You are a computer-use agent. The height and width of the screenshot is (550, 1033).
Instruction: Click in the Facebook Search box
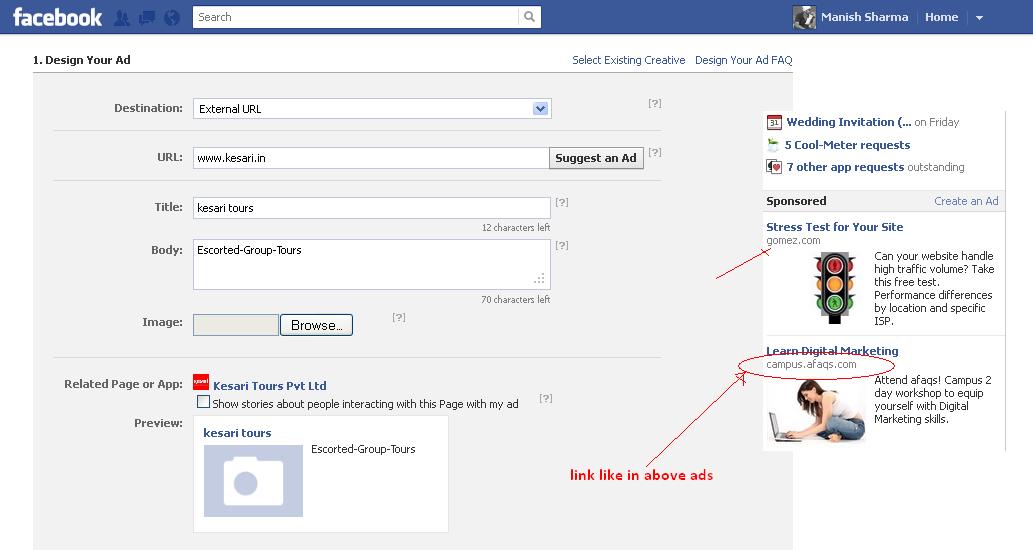click(x=356, y=17)
